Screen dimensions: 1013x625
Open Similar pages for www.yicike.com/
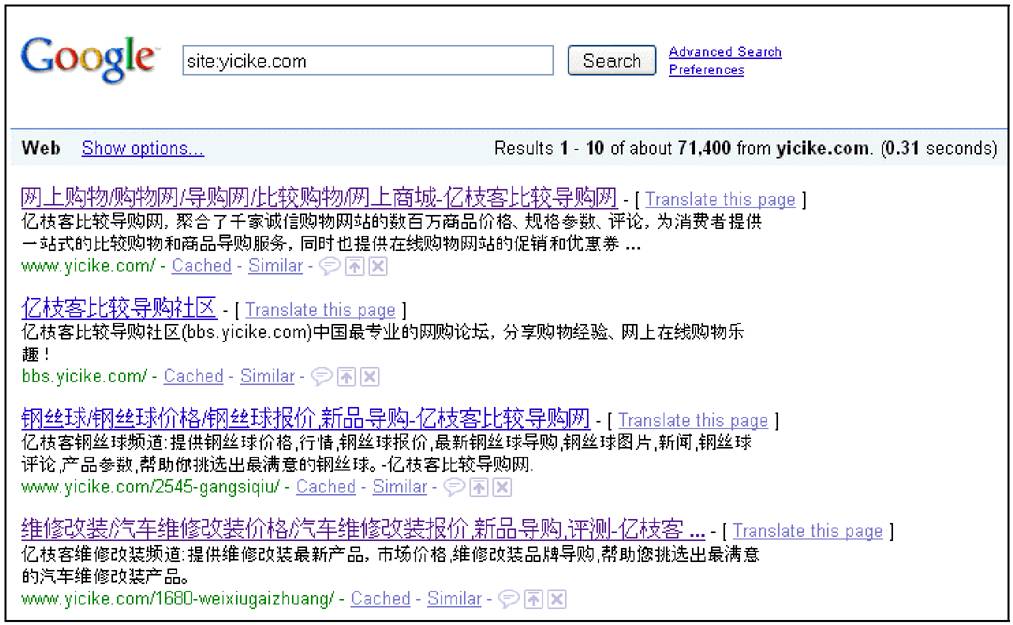pyautogui.click(x=276, y=266)
